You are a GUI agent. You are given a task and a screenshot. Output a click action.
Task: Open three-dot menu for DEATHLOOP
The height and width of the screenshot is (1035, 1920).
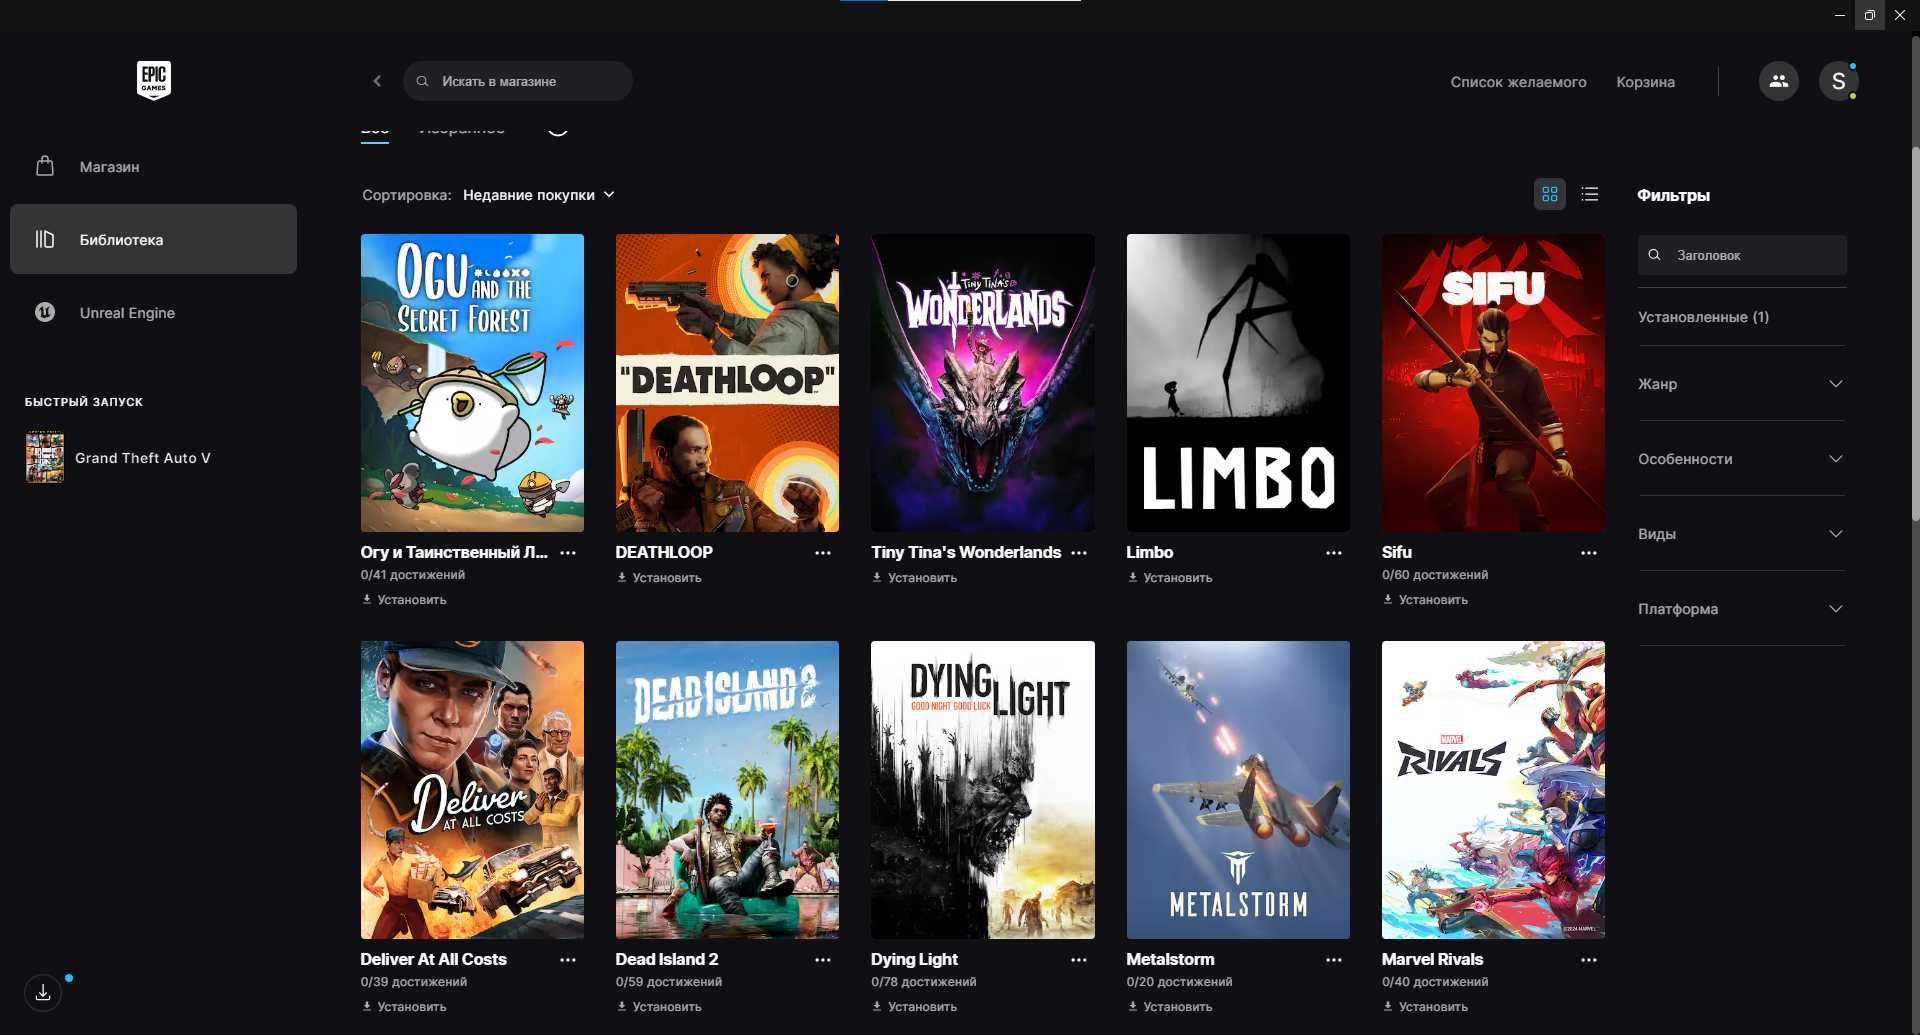(x=823, y=553)
